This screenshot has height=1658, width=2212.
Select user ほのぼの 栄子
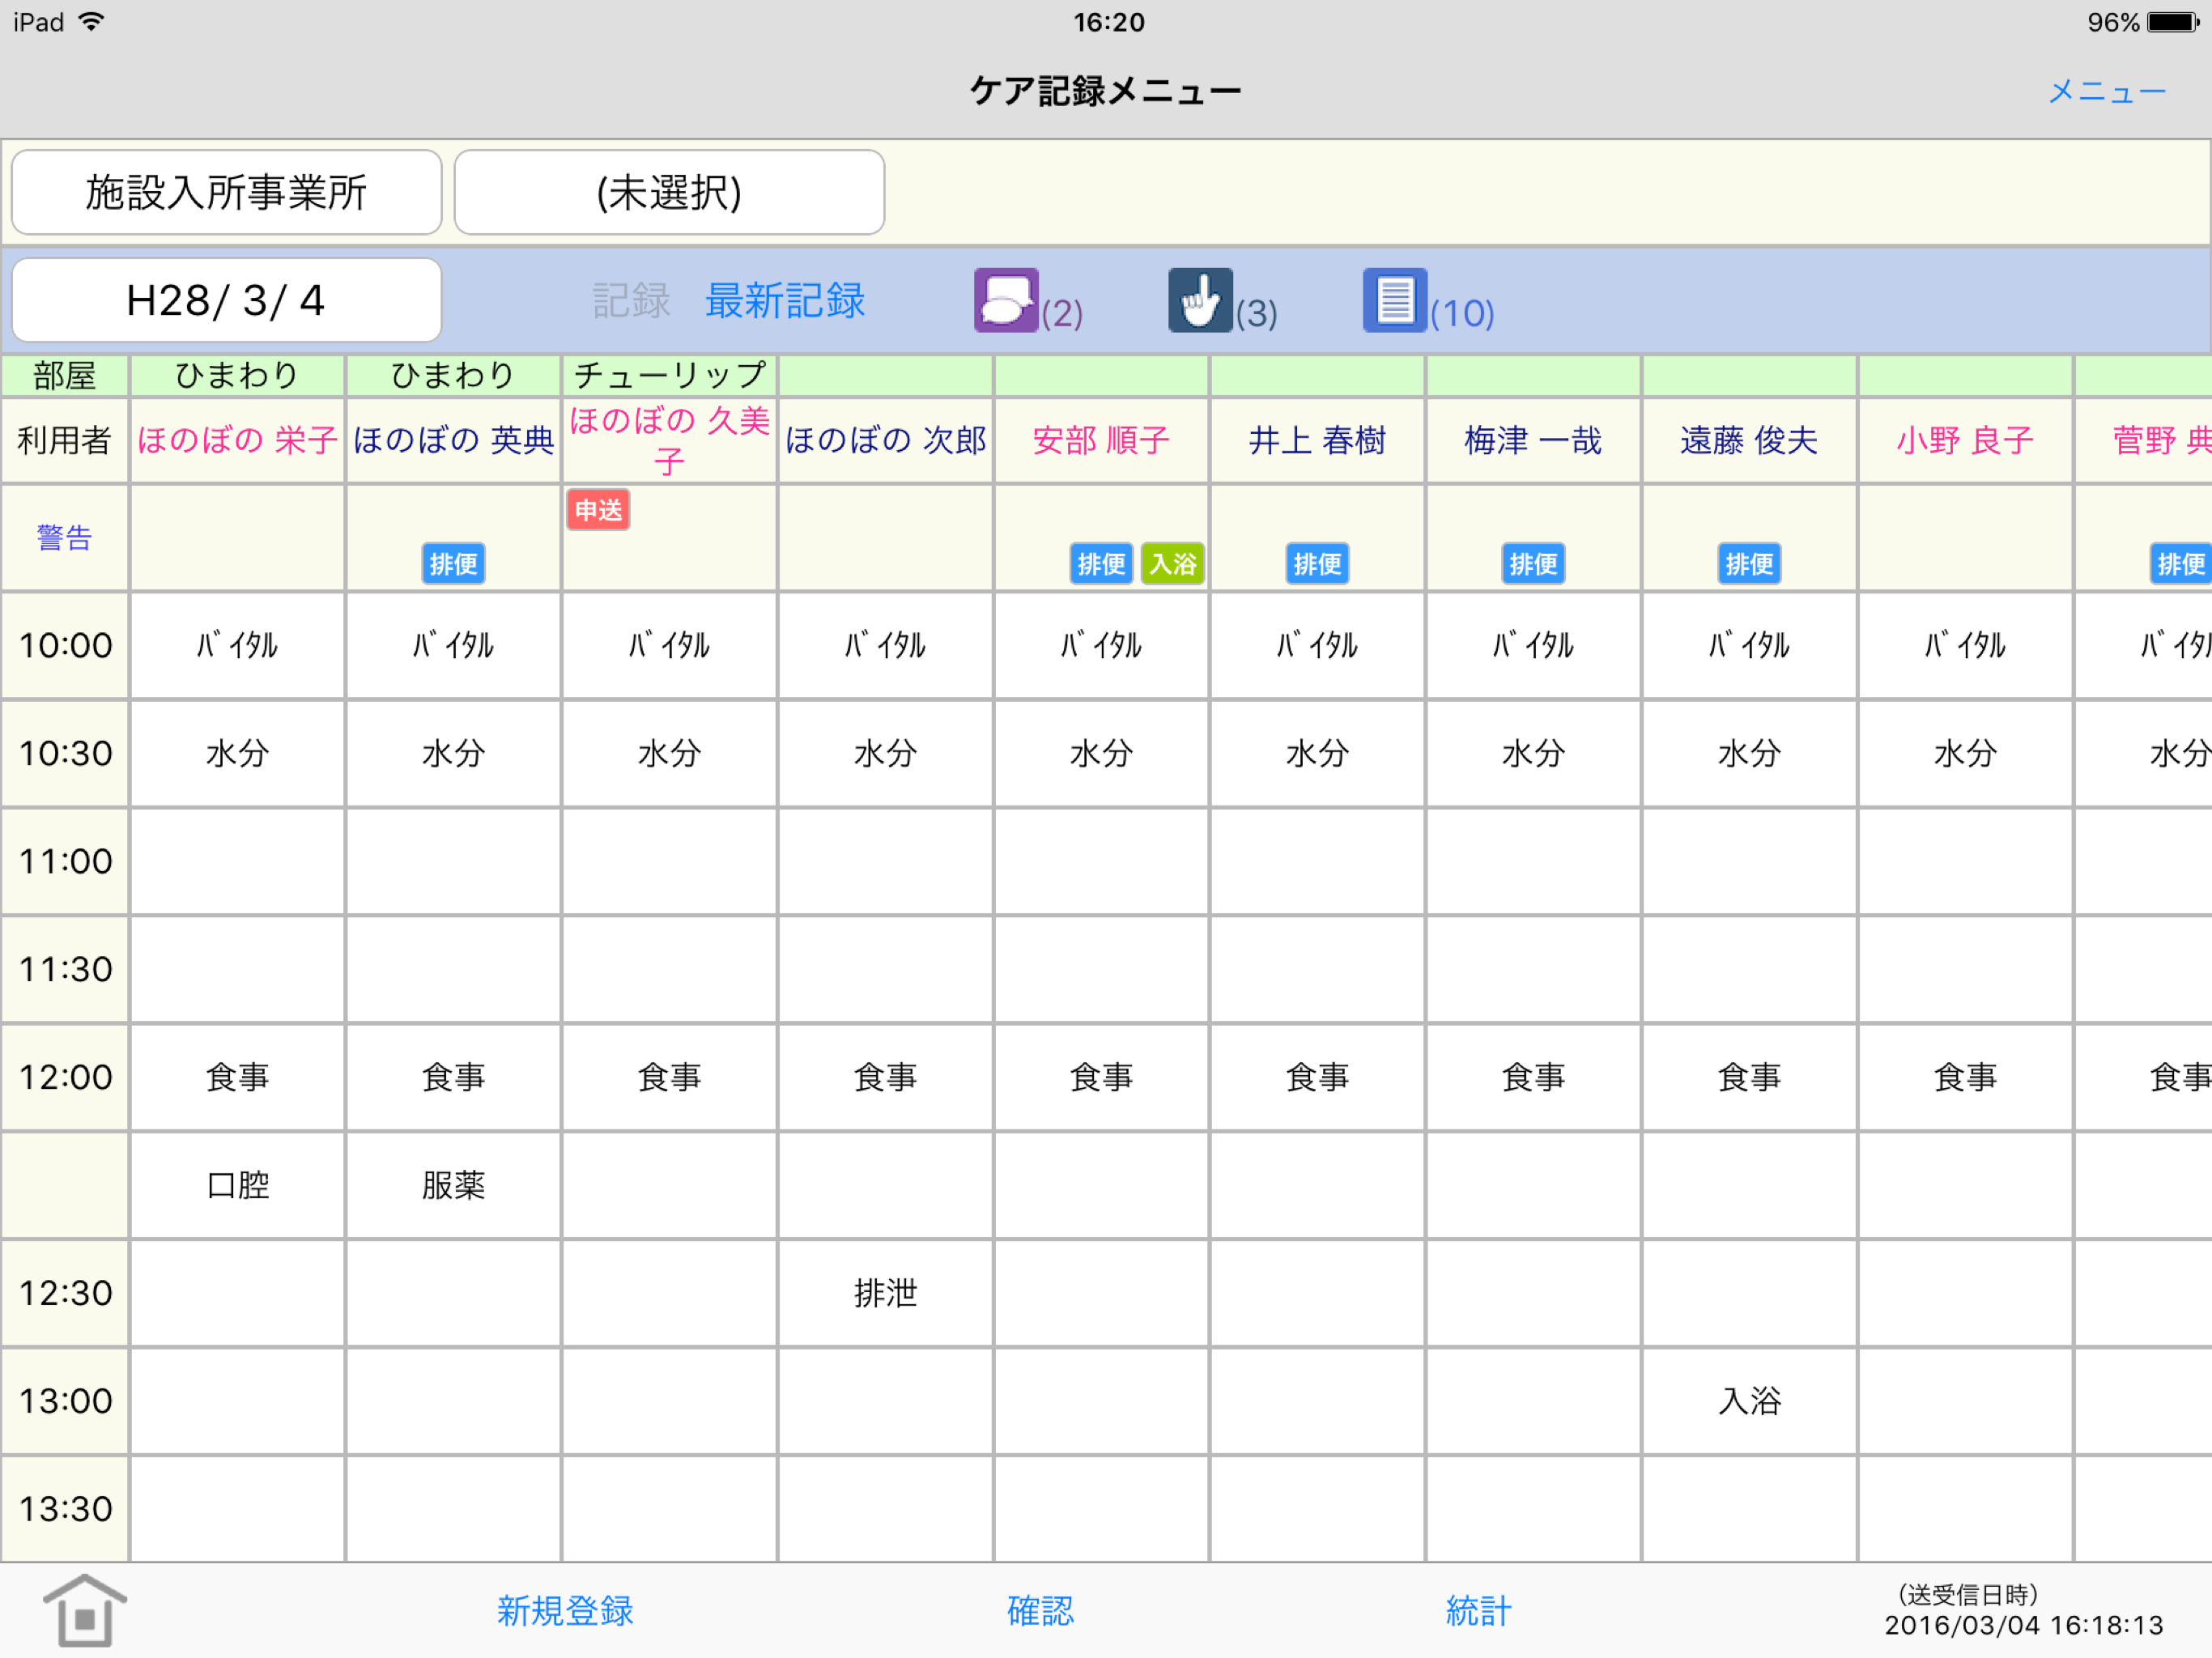click(x=237, y=440)
